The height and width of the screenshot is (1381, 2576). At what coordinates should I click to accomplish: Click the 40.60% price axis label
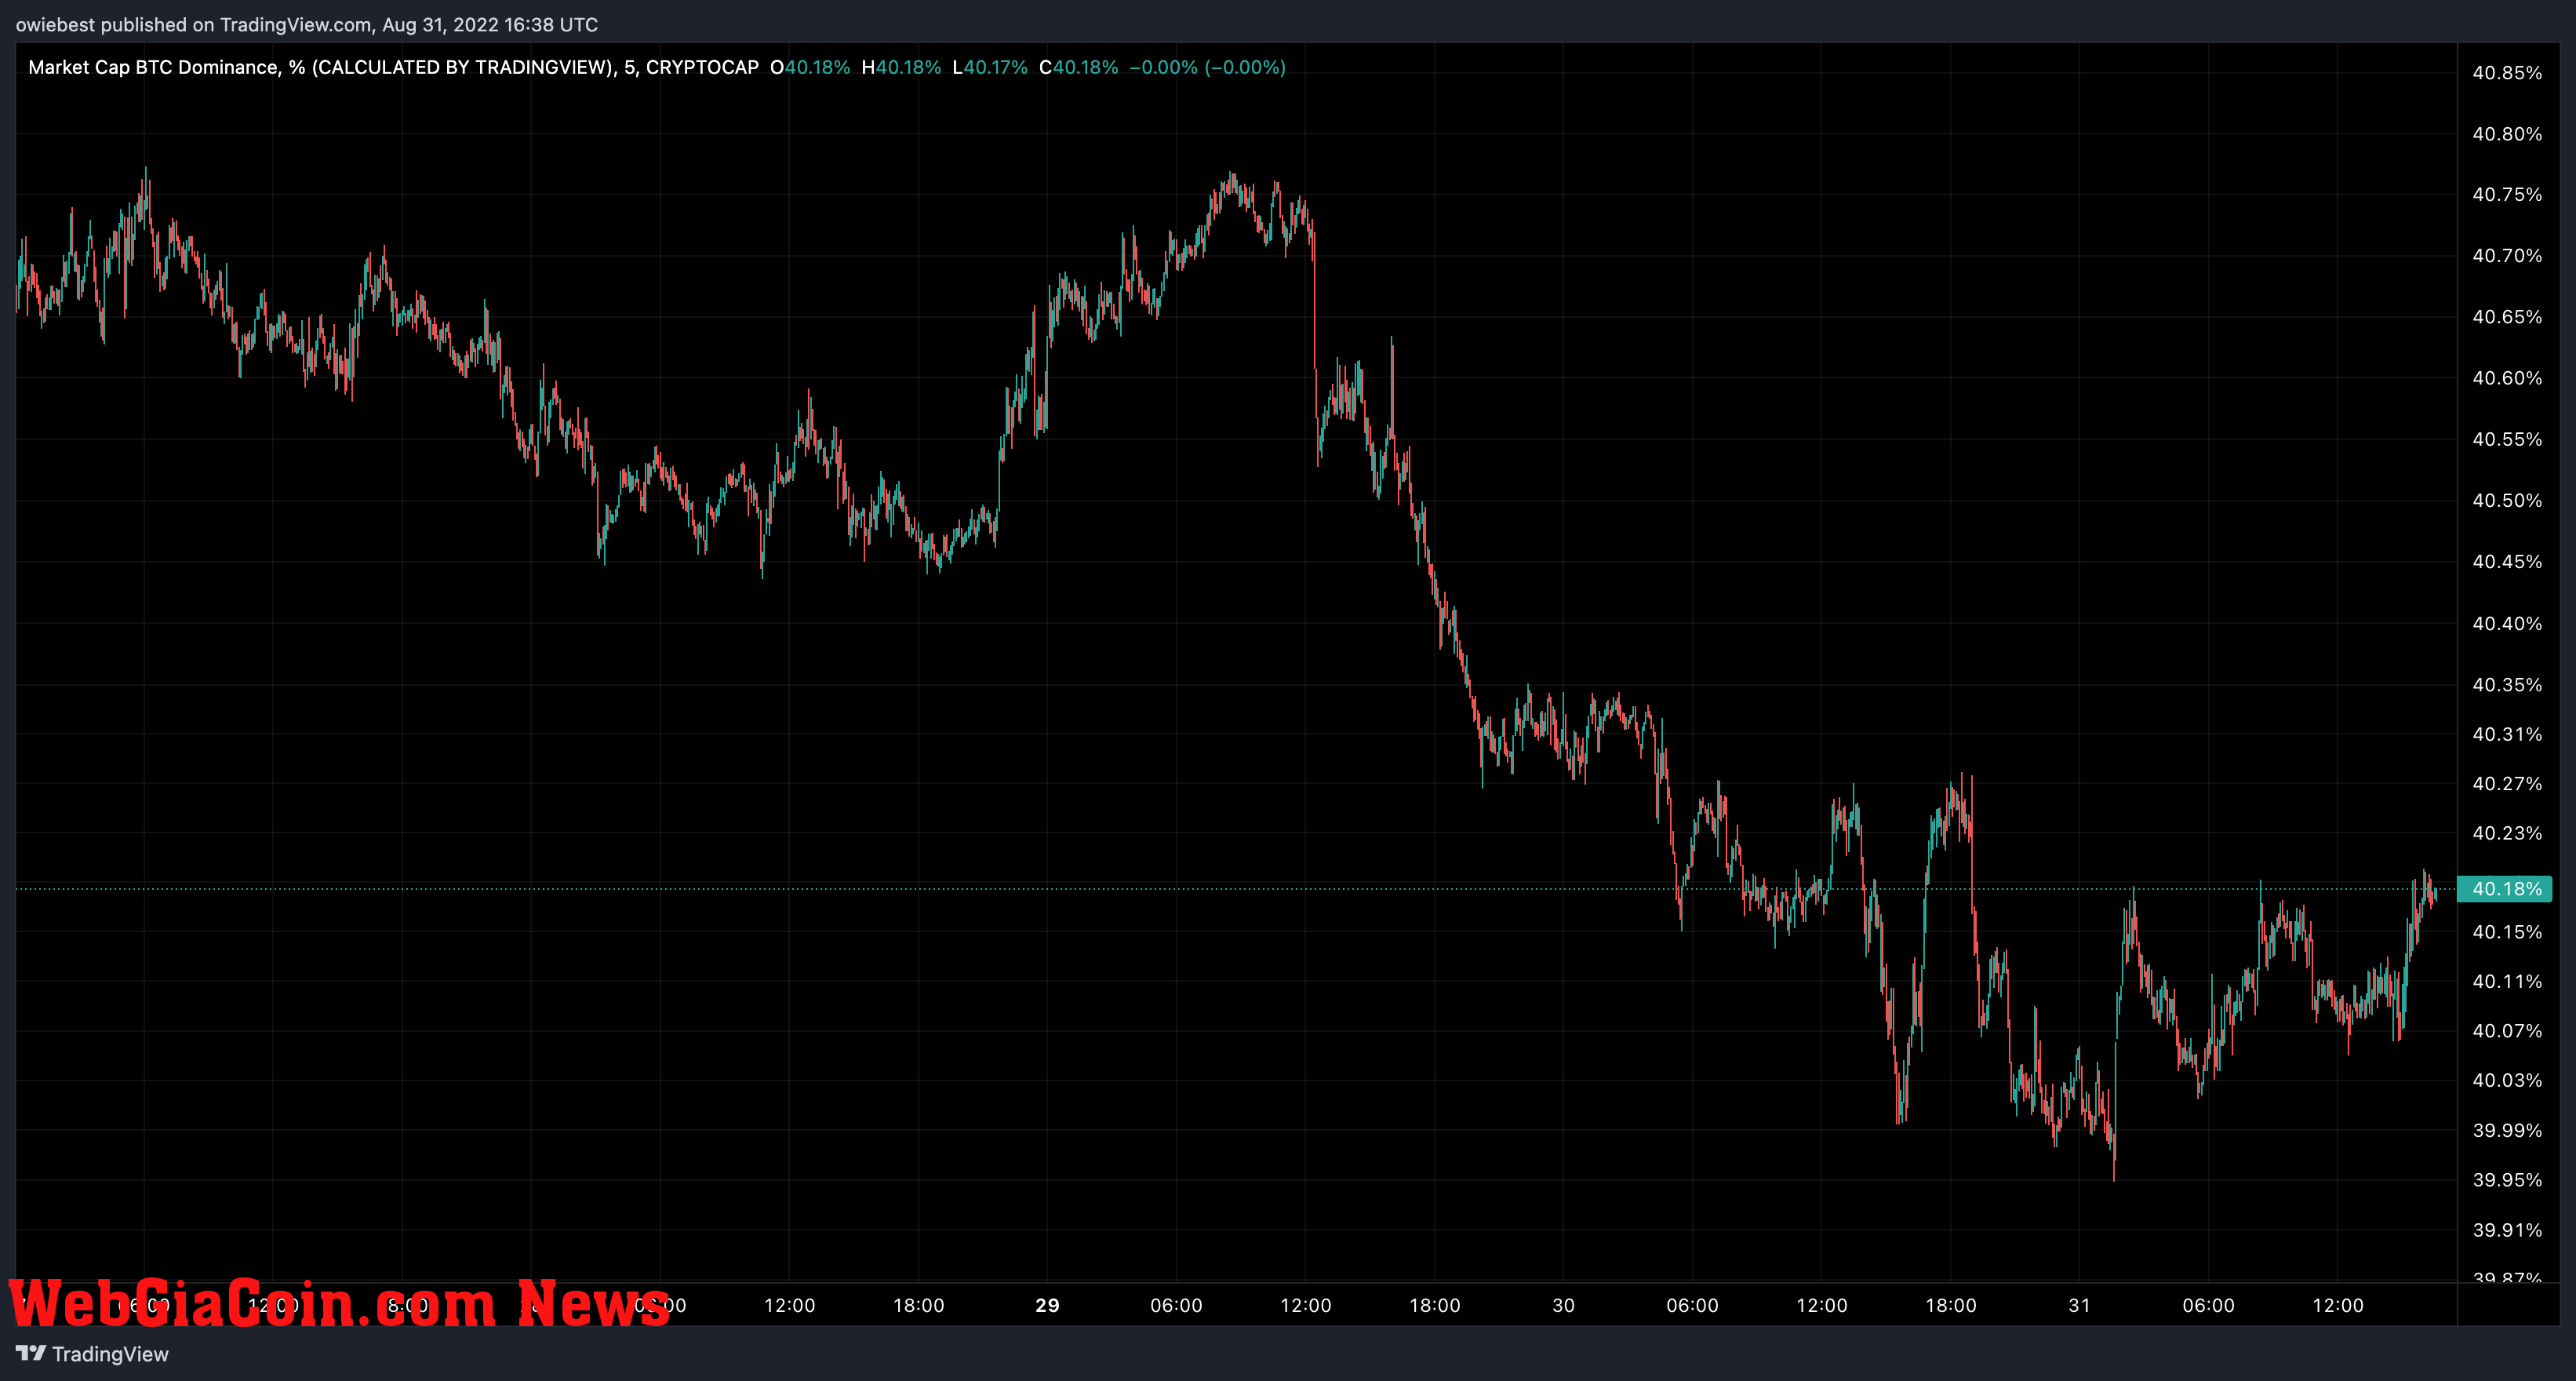coord(2507,378)
